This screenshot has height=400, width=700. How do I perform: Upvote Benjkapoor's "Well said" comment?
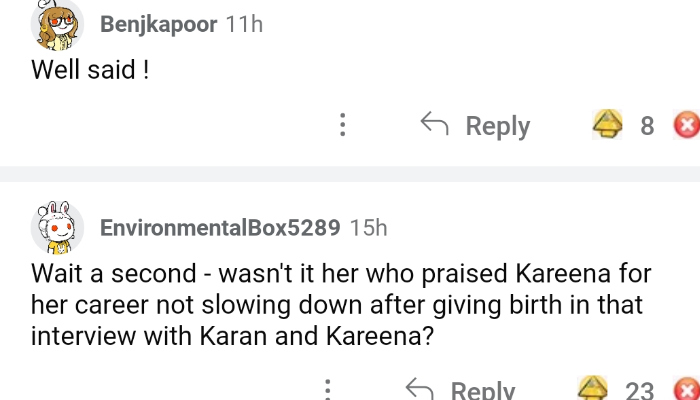(606, 125)
